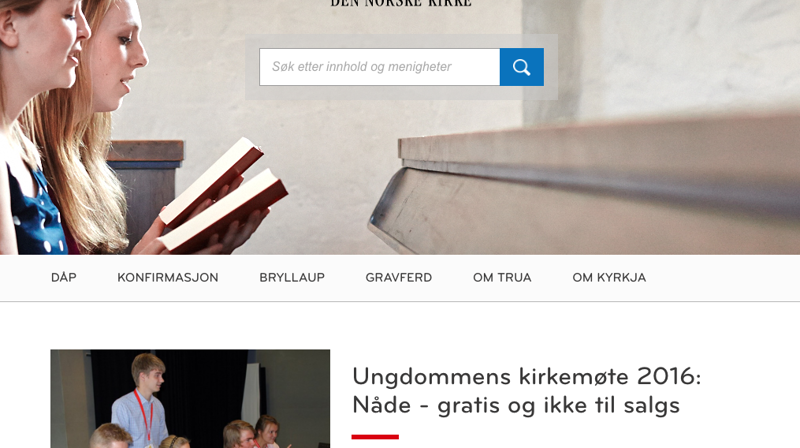Click the red accent line under headline
Viewport: 800px width, 448px height.
(x=375, y=437)
